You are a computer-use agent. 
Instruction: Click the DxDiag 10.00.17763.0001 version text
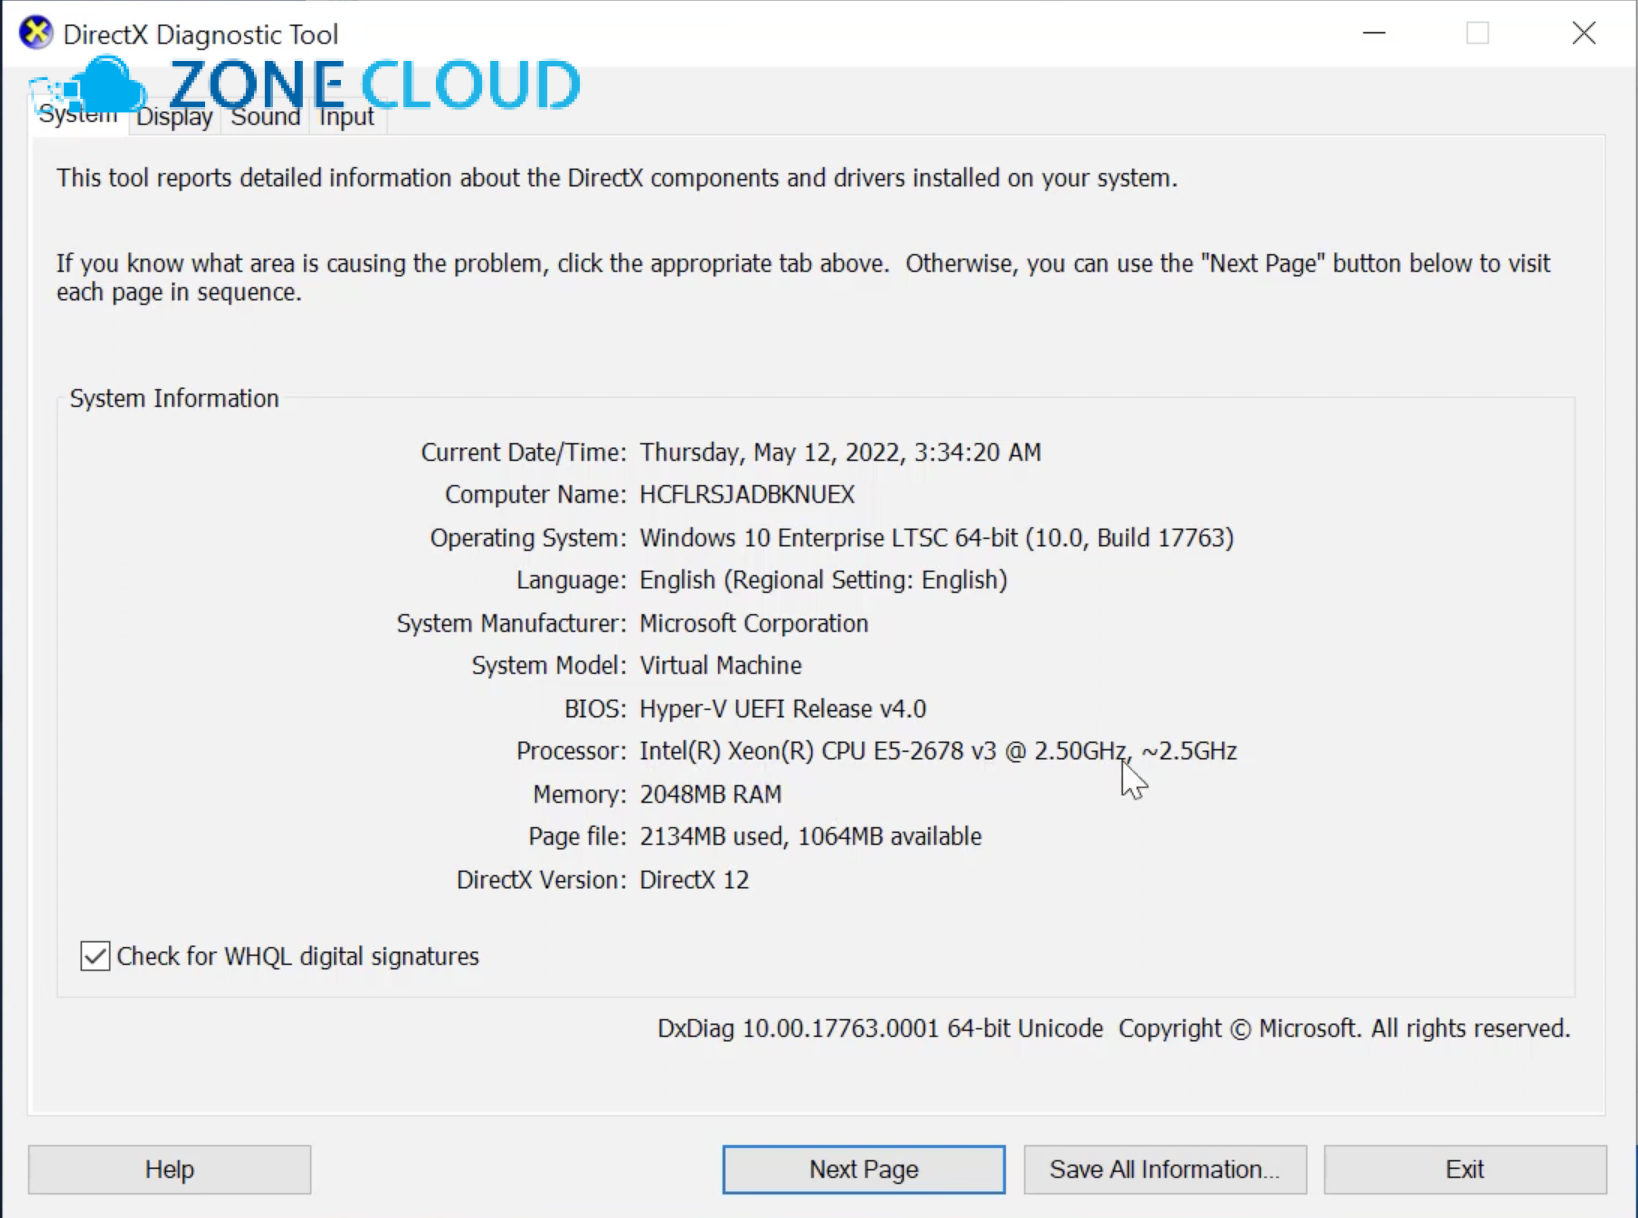click(880, 1028)
